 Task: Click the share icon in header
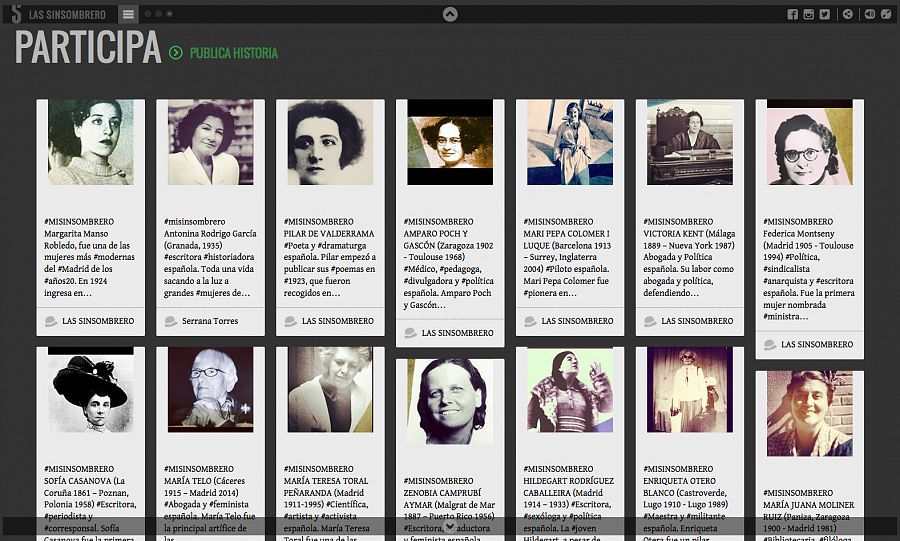point(848,14)
